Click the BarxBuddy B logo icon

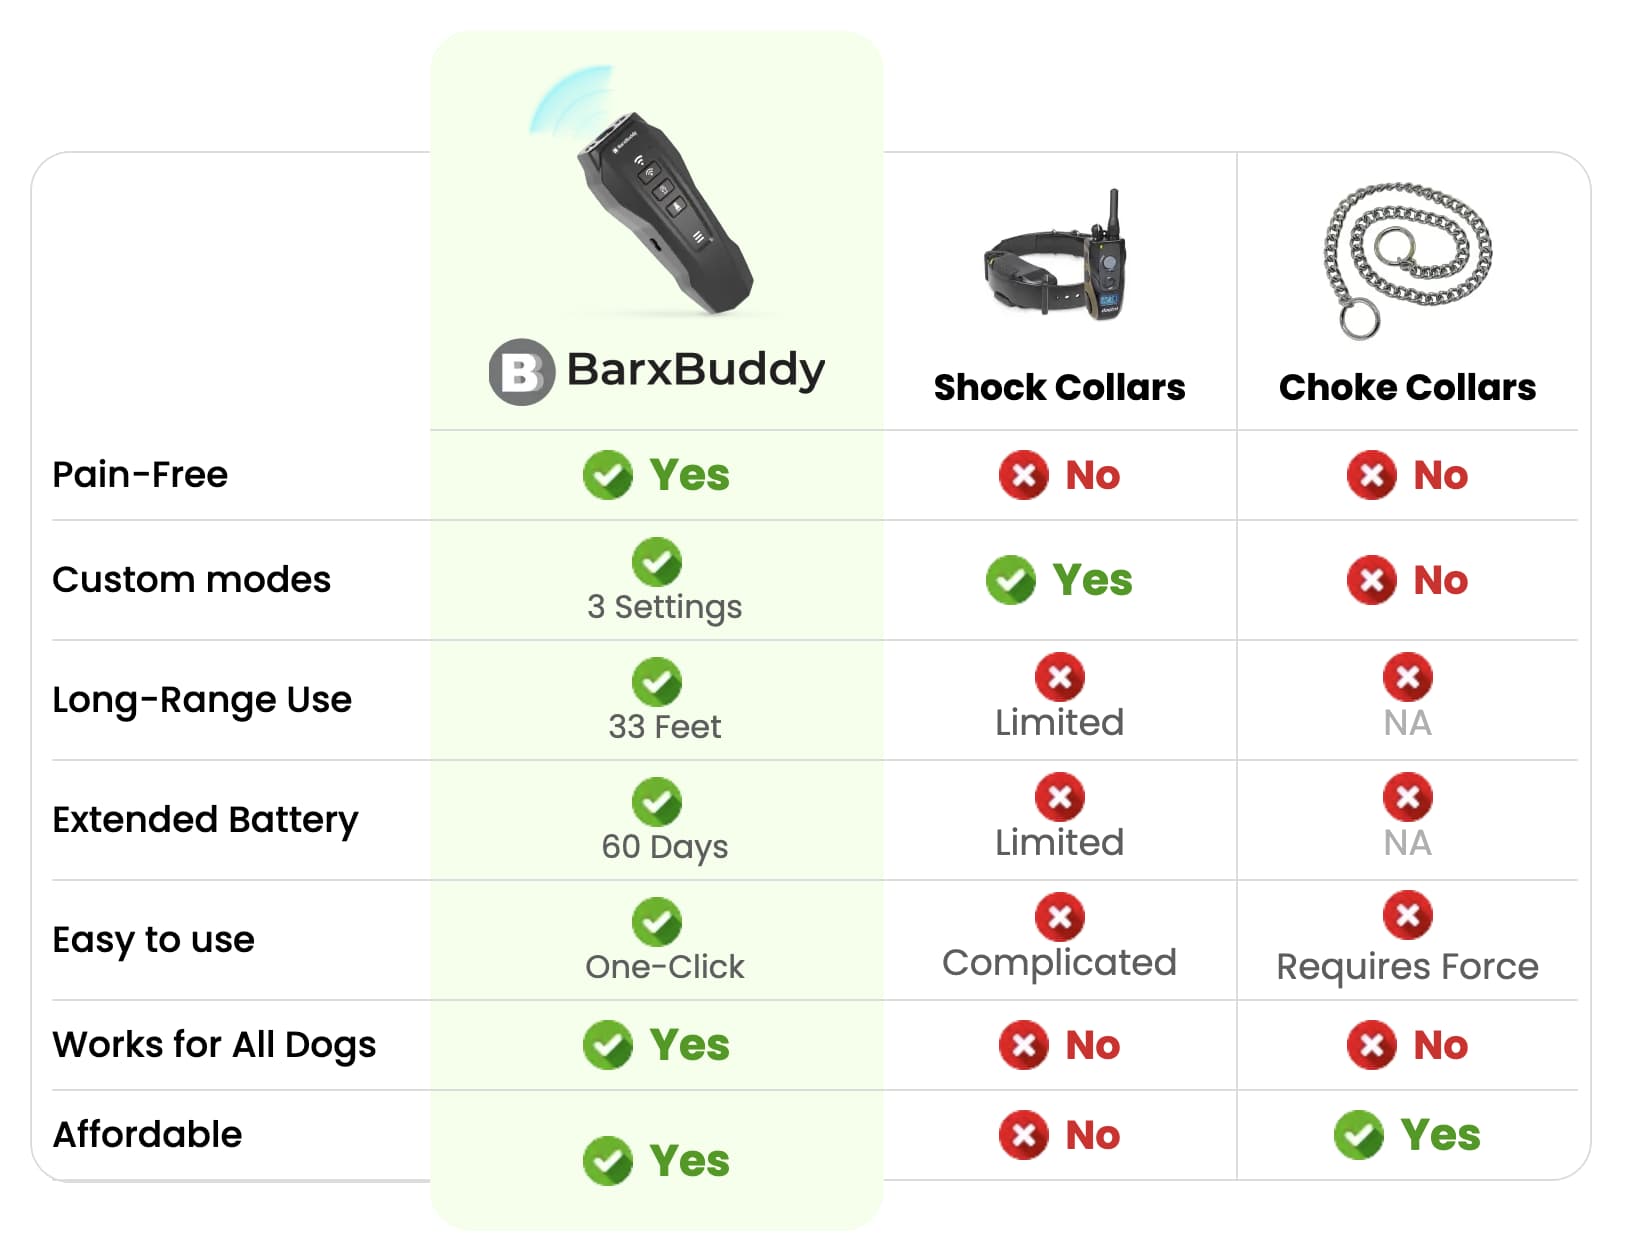pyautogui.click(x=521, y=372)
